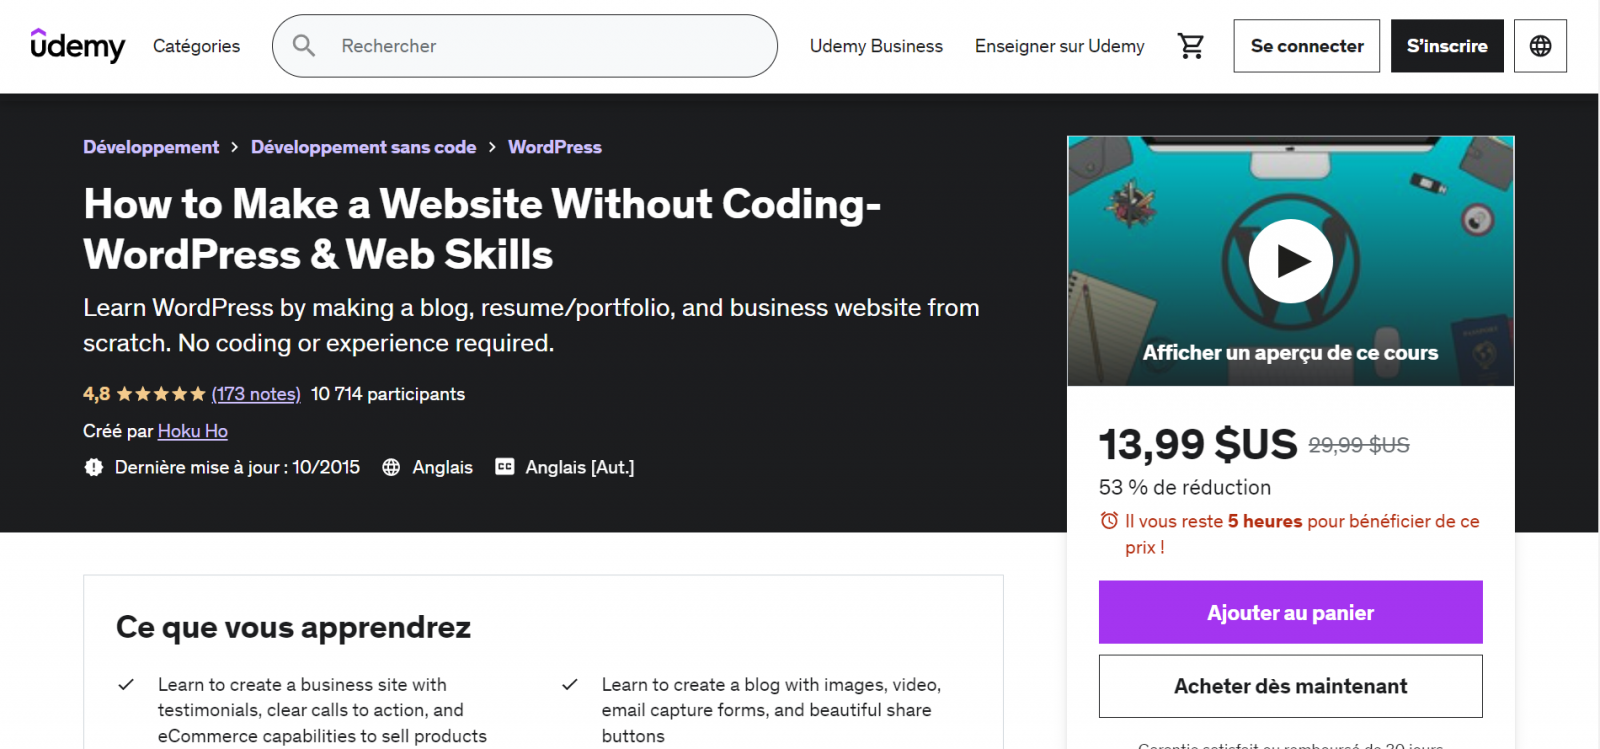Click the S'inscrire button
This screenshot has height=749, width=1600.
pos(1446,46)
